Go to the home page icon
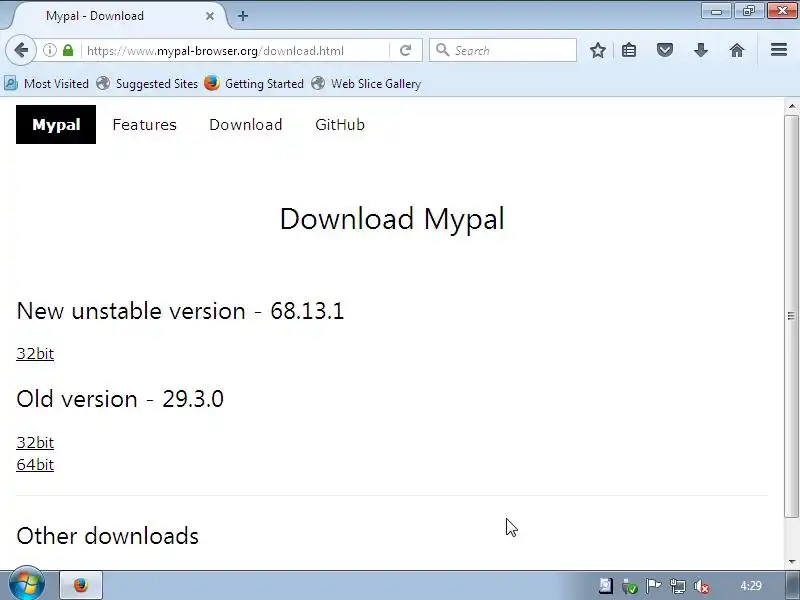 click(737, 51)
